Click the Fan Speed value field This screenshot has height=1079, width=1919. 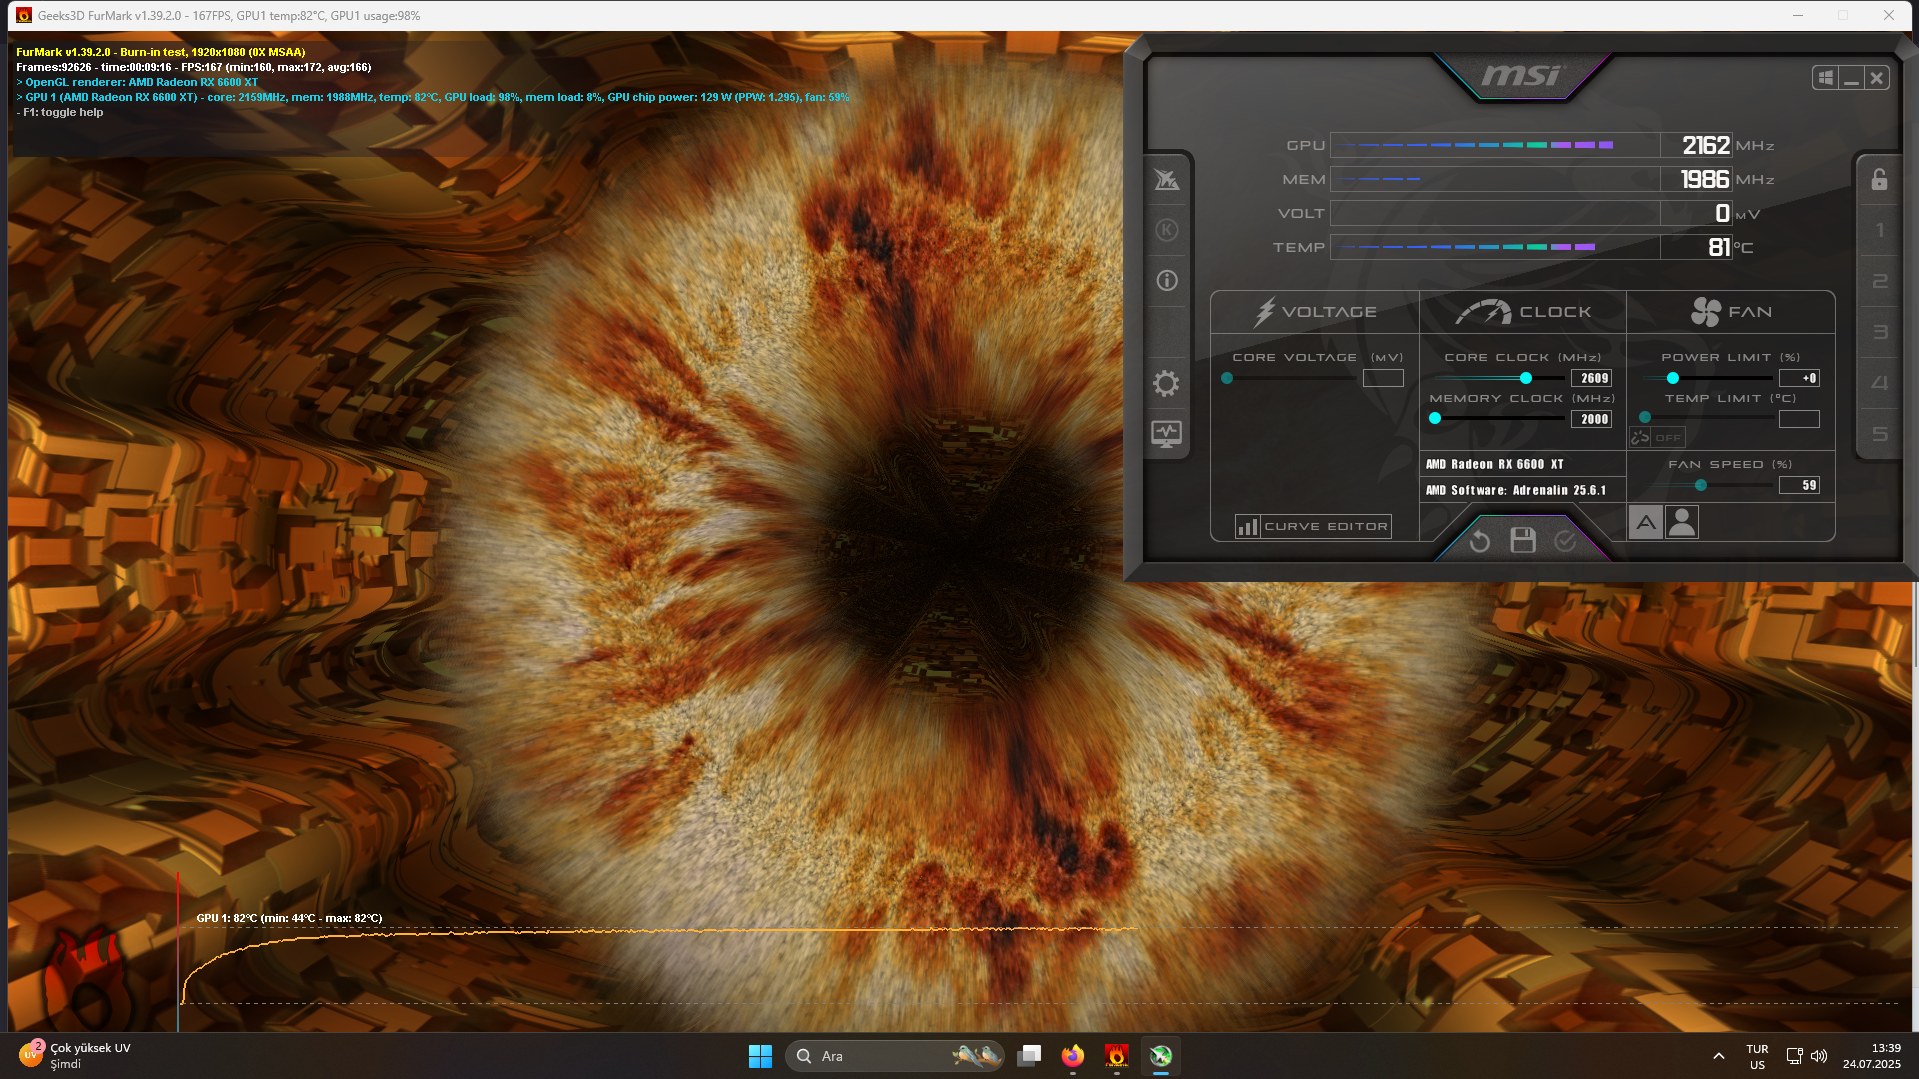[1799, 485]
